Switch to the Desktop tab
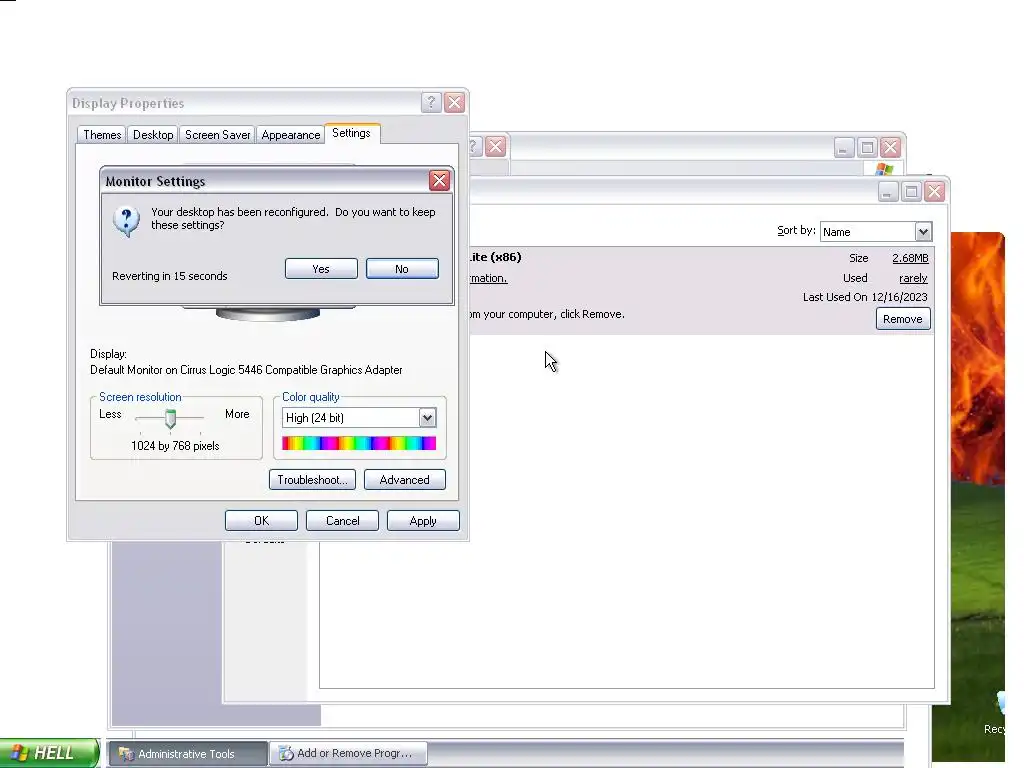 coord(153,135)
